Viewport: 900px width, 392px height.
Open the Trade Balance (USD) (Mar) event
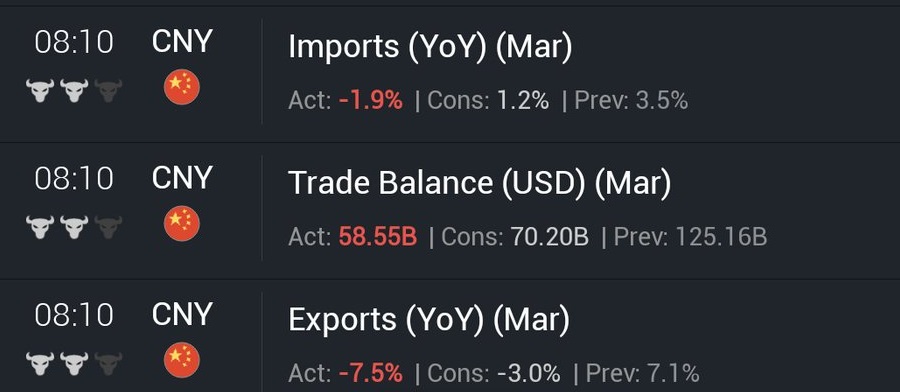tap(479, 183)
